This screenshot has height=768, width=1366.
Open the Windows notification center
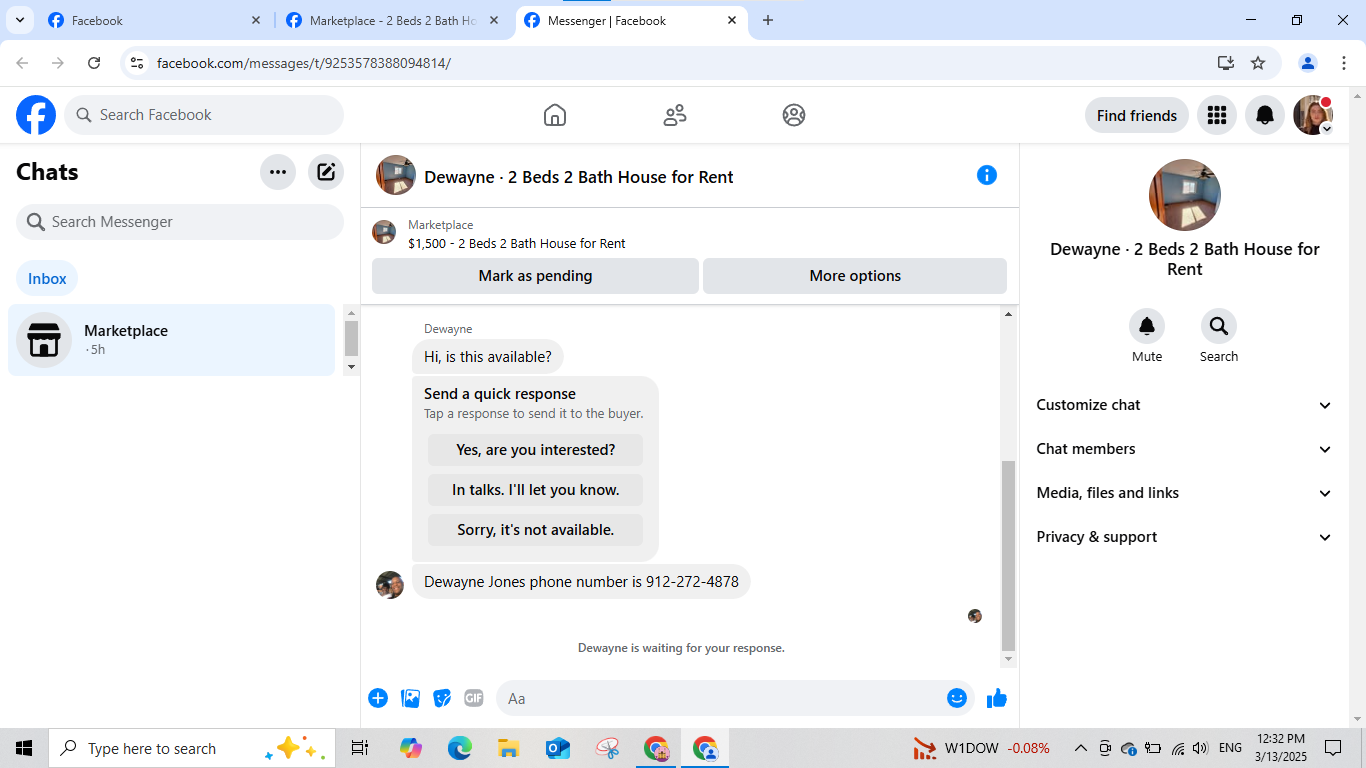[1333, 748]
